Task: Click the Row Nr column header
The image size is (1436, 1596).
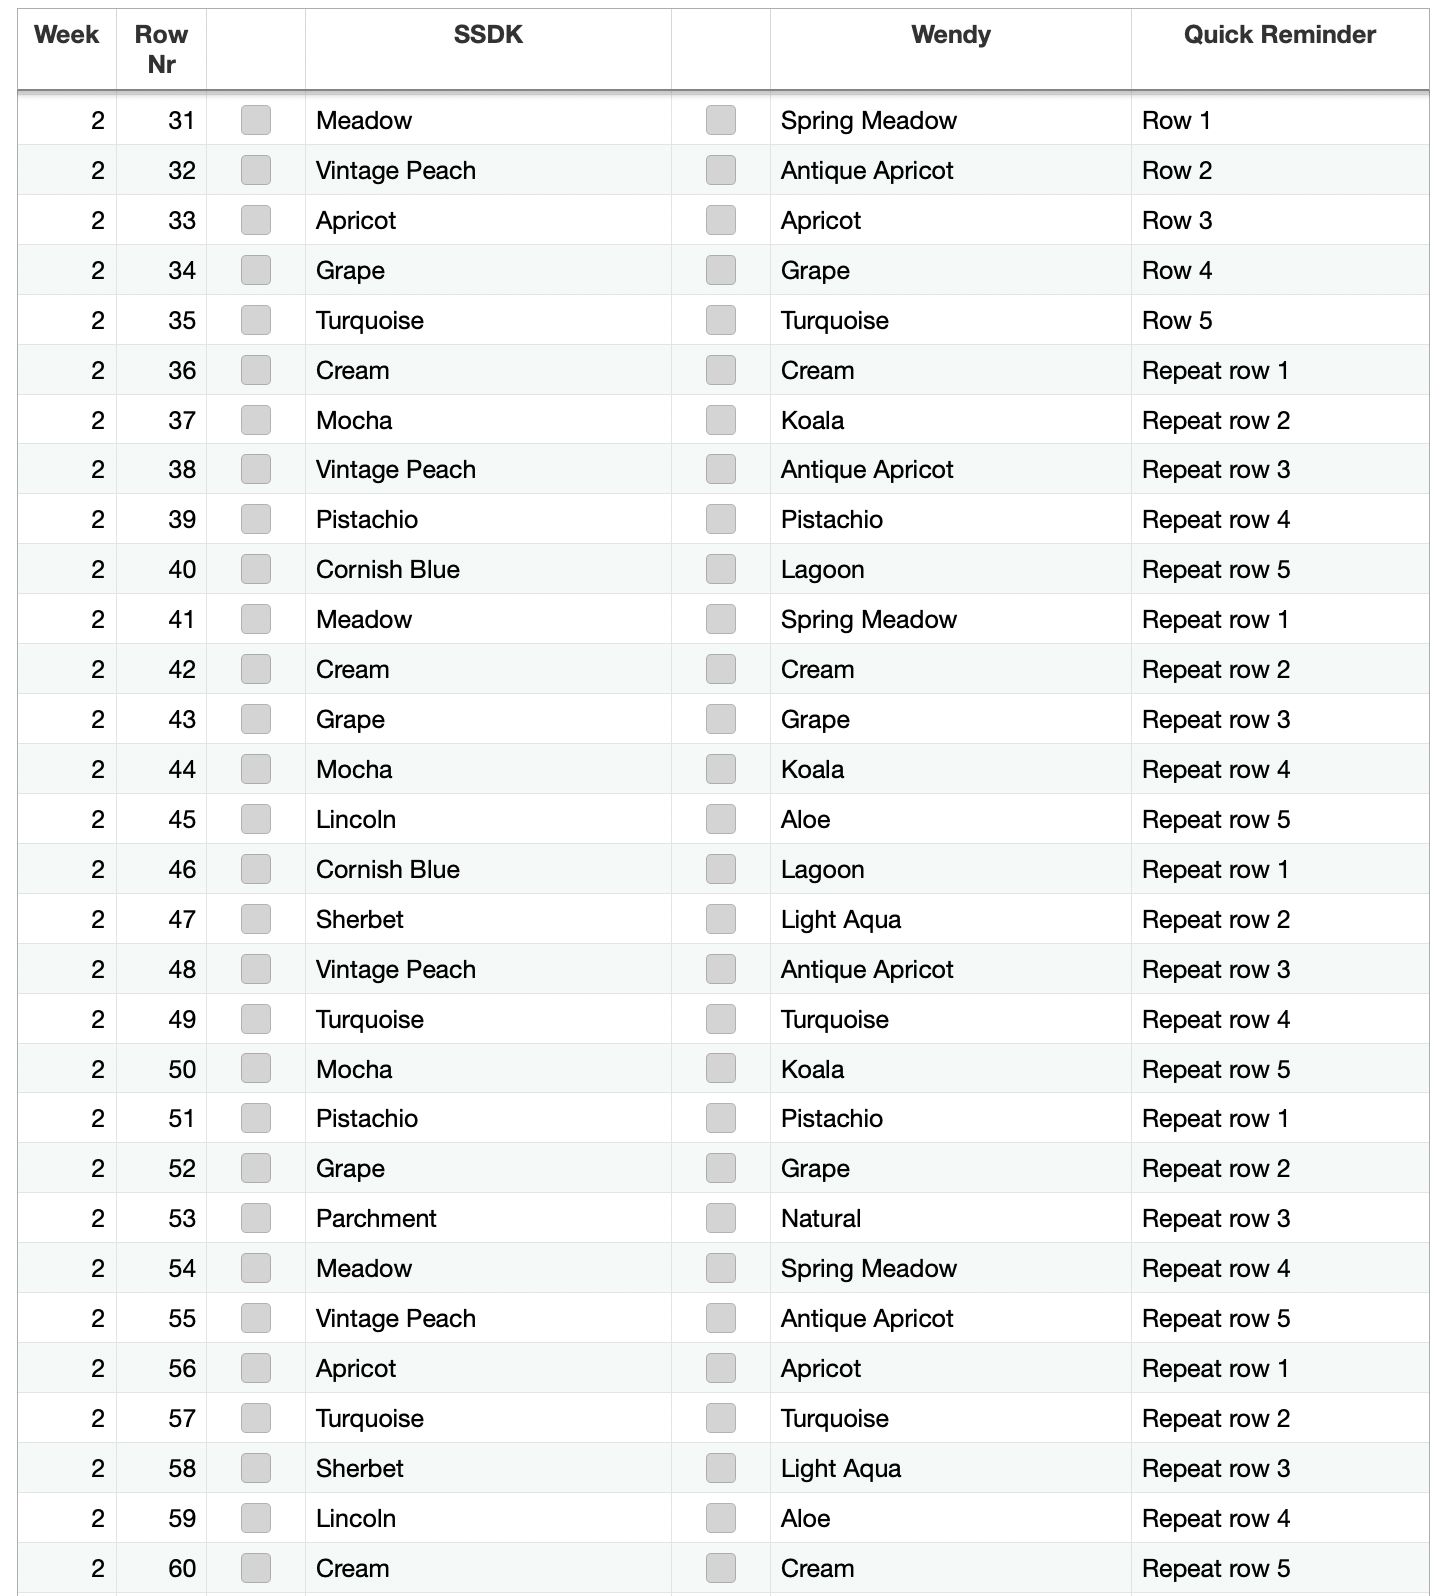Action: coord(161,49)
